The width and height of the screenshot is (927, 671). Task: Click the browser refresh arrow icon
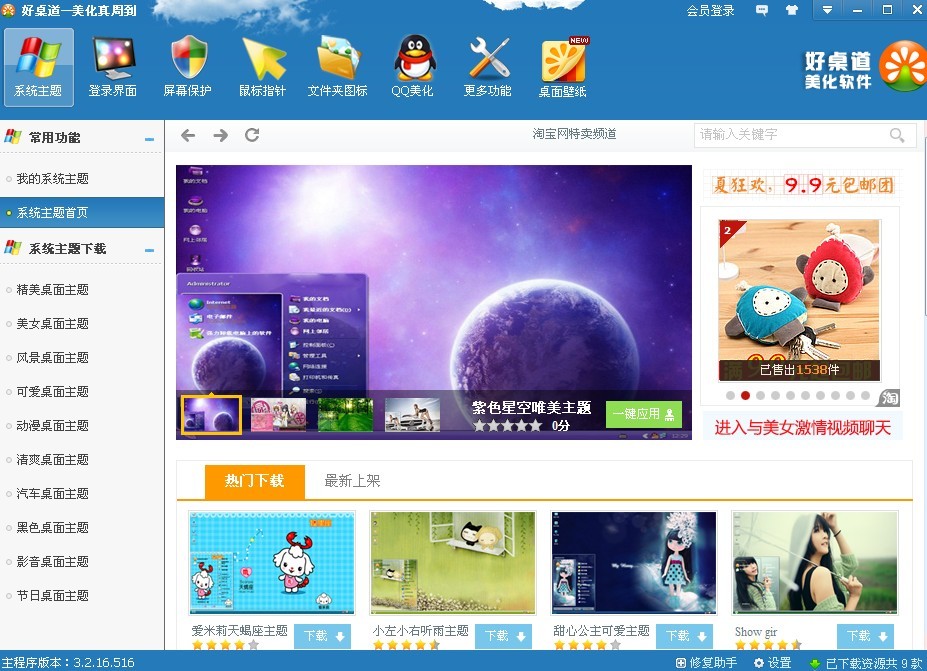252,135
